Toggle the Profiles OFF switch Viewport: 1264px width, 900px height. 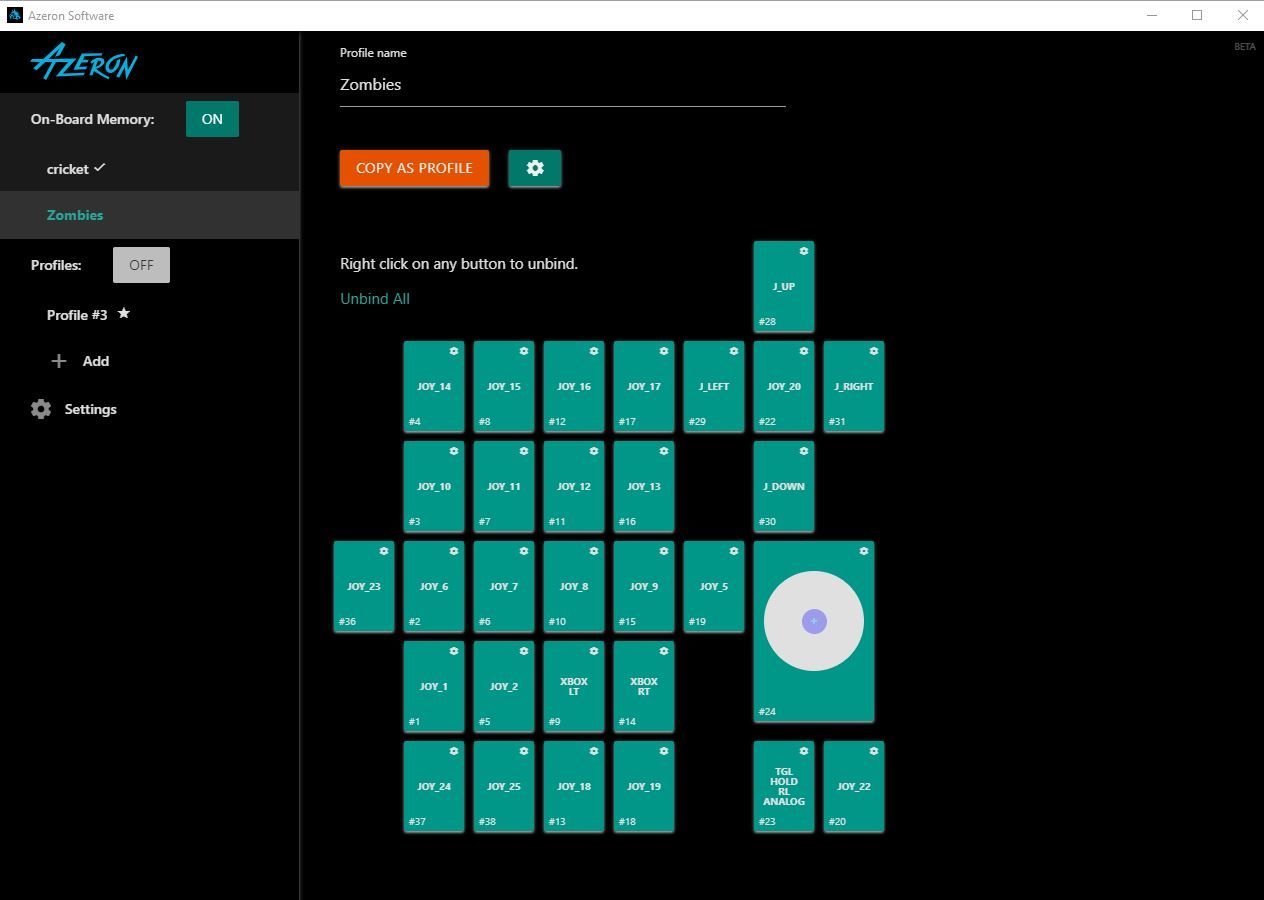pos(141,265)
